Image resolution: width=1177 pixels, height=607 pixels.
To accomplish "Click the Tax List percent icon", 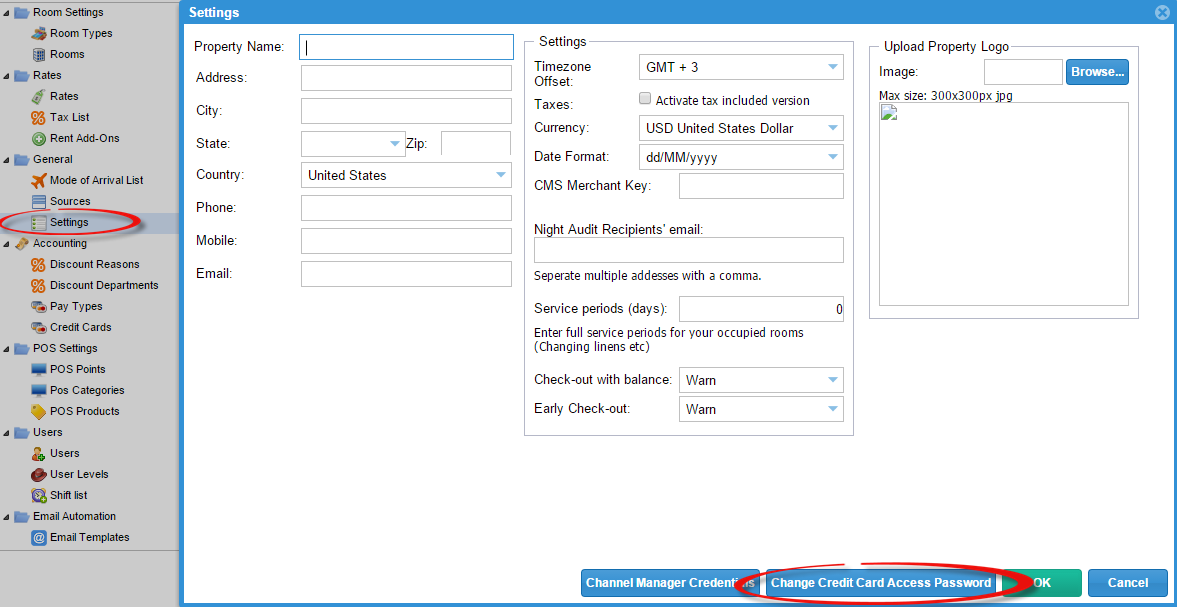I will [x=39, y=117].
